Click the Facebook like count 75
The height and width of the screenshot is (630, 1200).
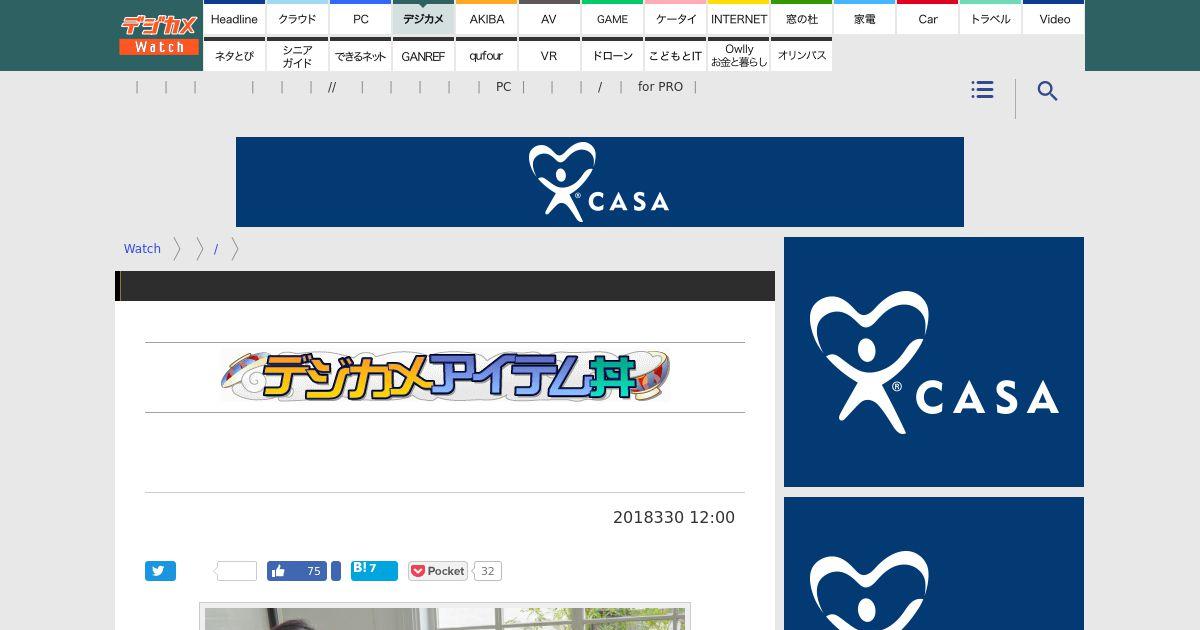pos(313,571)
